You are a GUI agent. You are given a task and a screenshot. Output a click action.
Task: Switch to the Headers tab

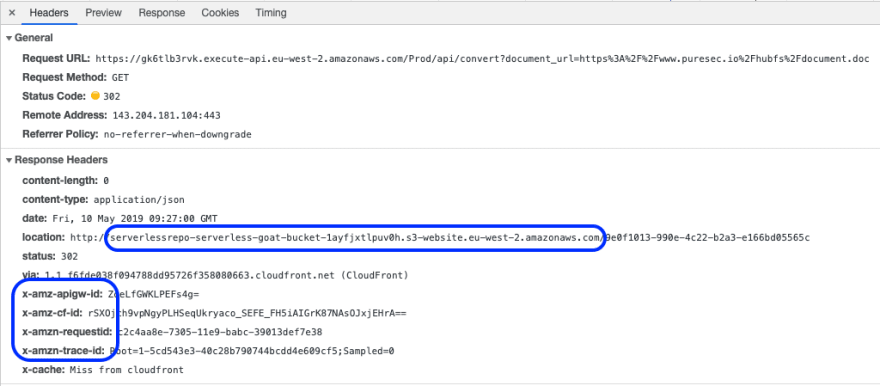pyautogui.click(x=49, y=12)
